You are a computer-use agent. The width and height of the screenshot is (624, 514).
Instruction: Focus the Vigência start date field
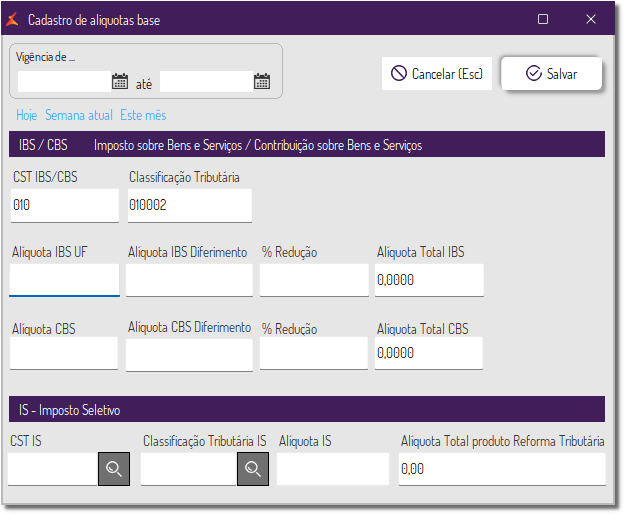pyautogui.click(x=64, y=82)
